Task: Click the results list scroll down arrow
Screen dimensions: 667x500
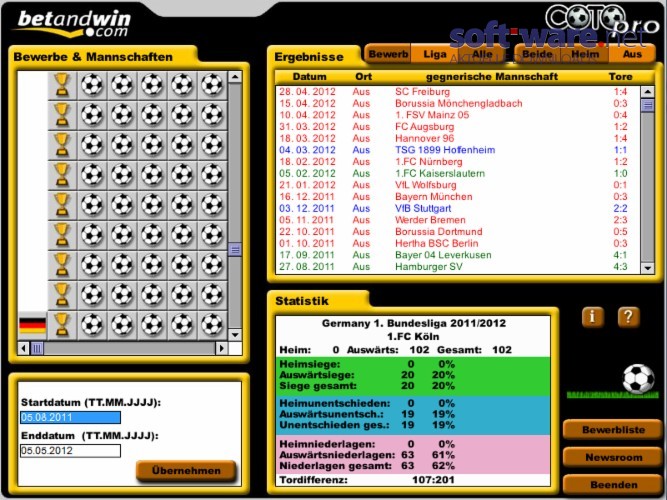Action: click(647, 268)
